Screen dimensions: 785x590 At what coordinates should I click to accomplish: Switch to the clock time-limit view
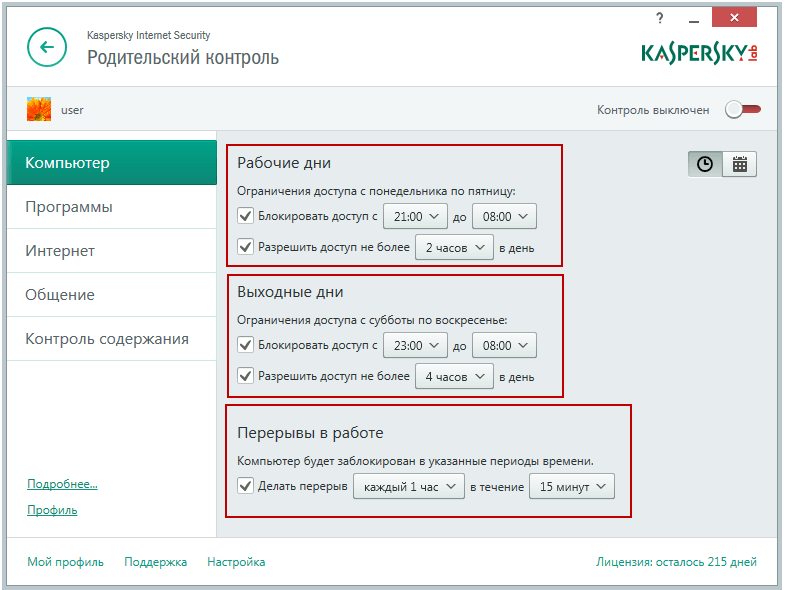(705, 164)
